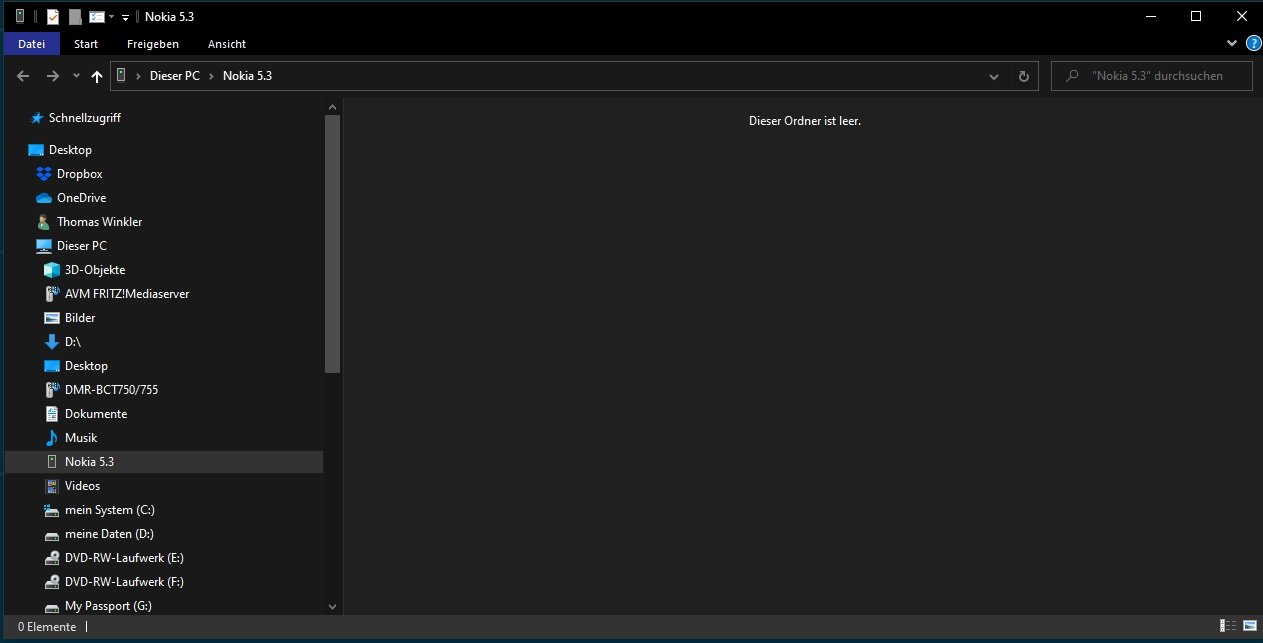1263x643 pixels.
Task: Open the Customize Quick Access Toolbar dropdown
Action: point(125,18)
